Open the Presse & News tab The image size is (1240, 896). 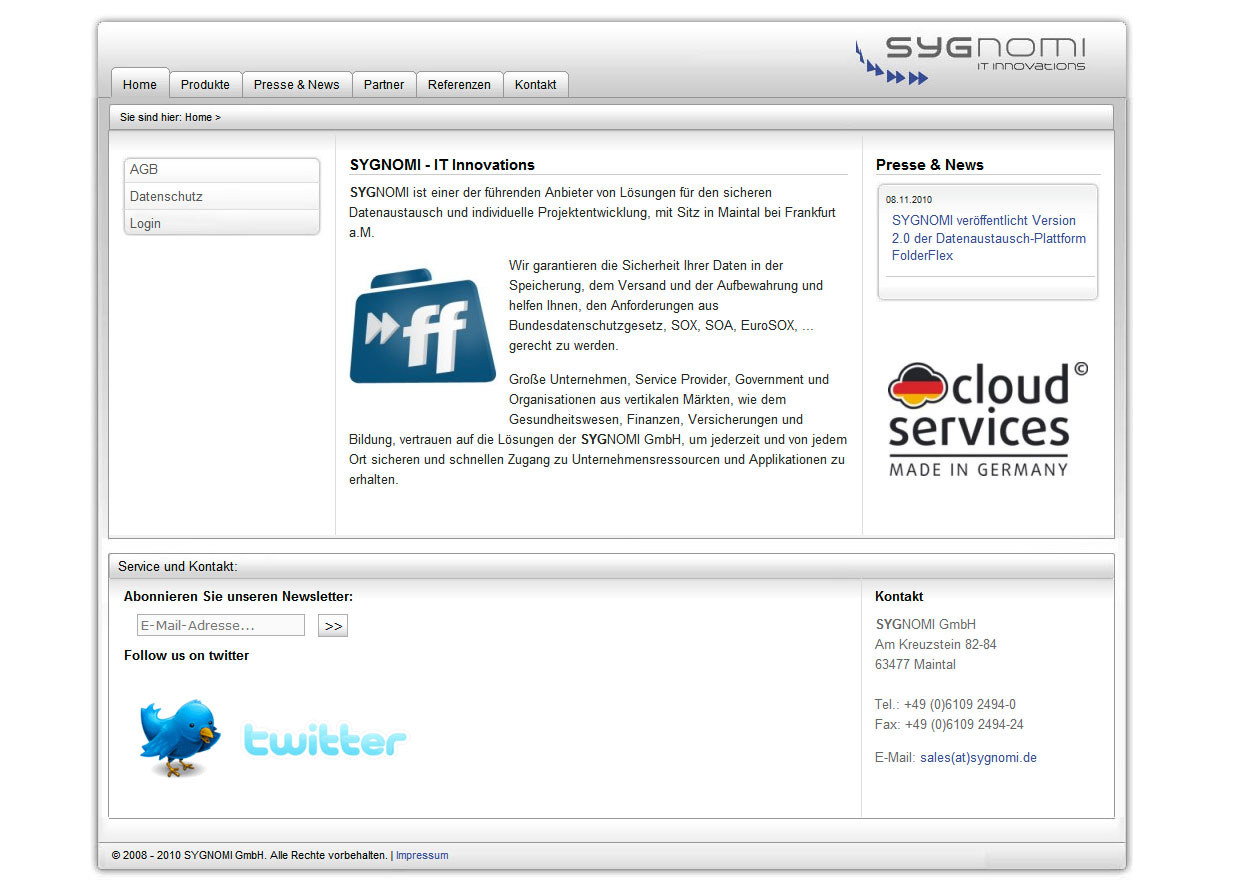296,85
